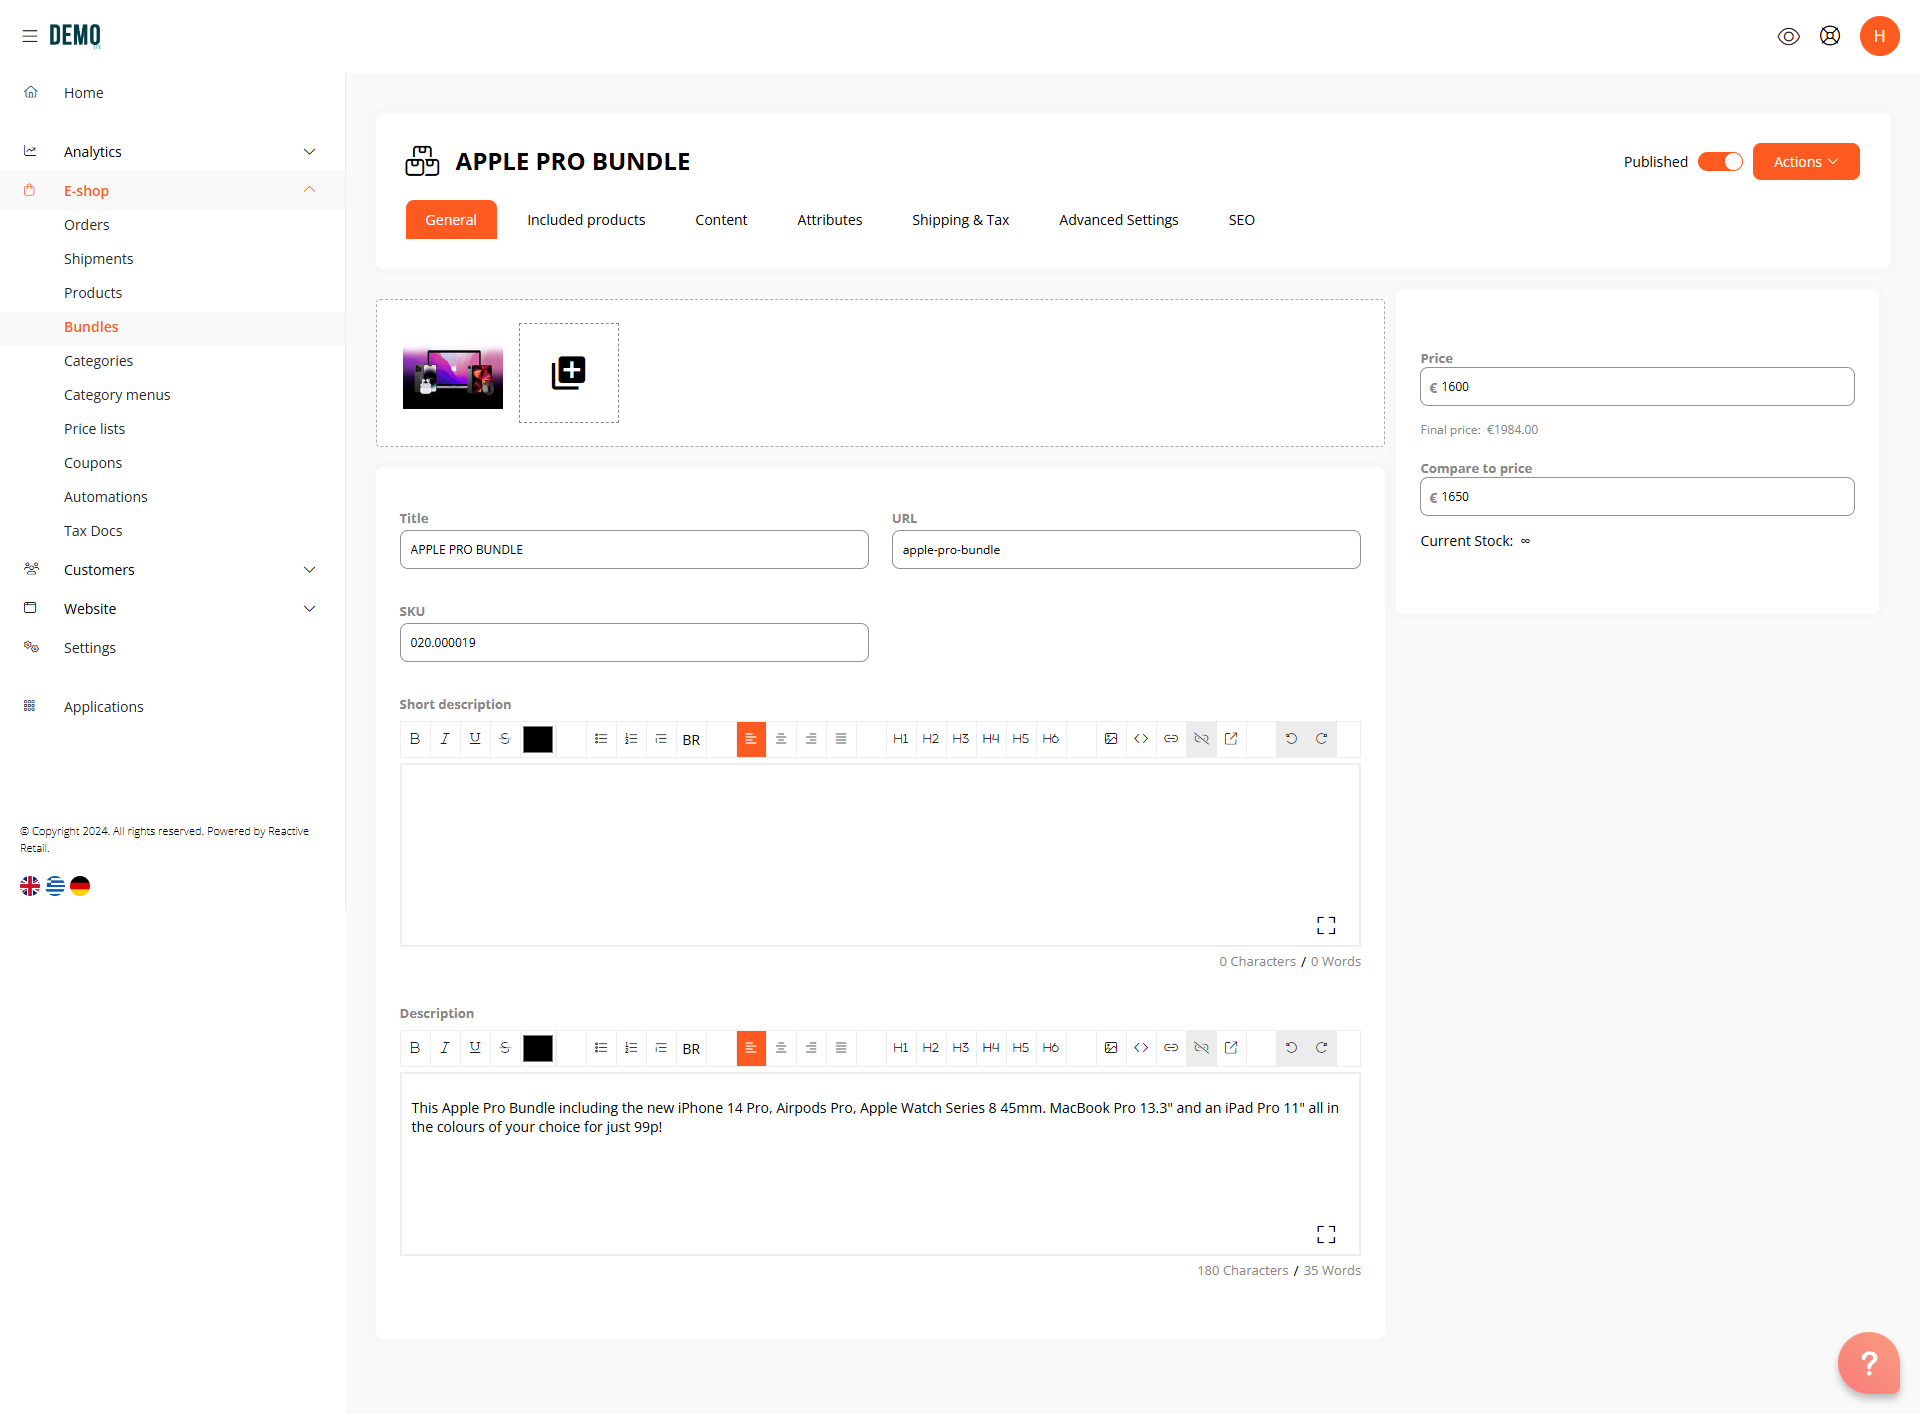Viewport: 1920px width, 1414px height.
Task: Open the help question mark button
Action: pyautogui.click(x=1868, y=1362)
